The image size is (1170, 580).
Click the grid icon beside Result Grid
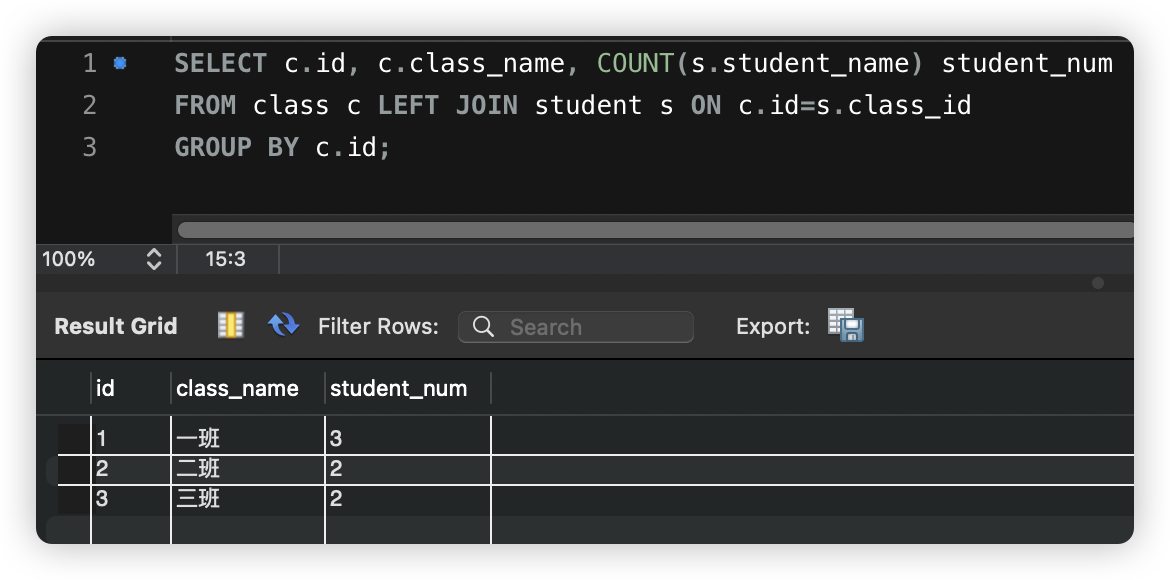[231, 325]
